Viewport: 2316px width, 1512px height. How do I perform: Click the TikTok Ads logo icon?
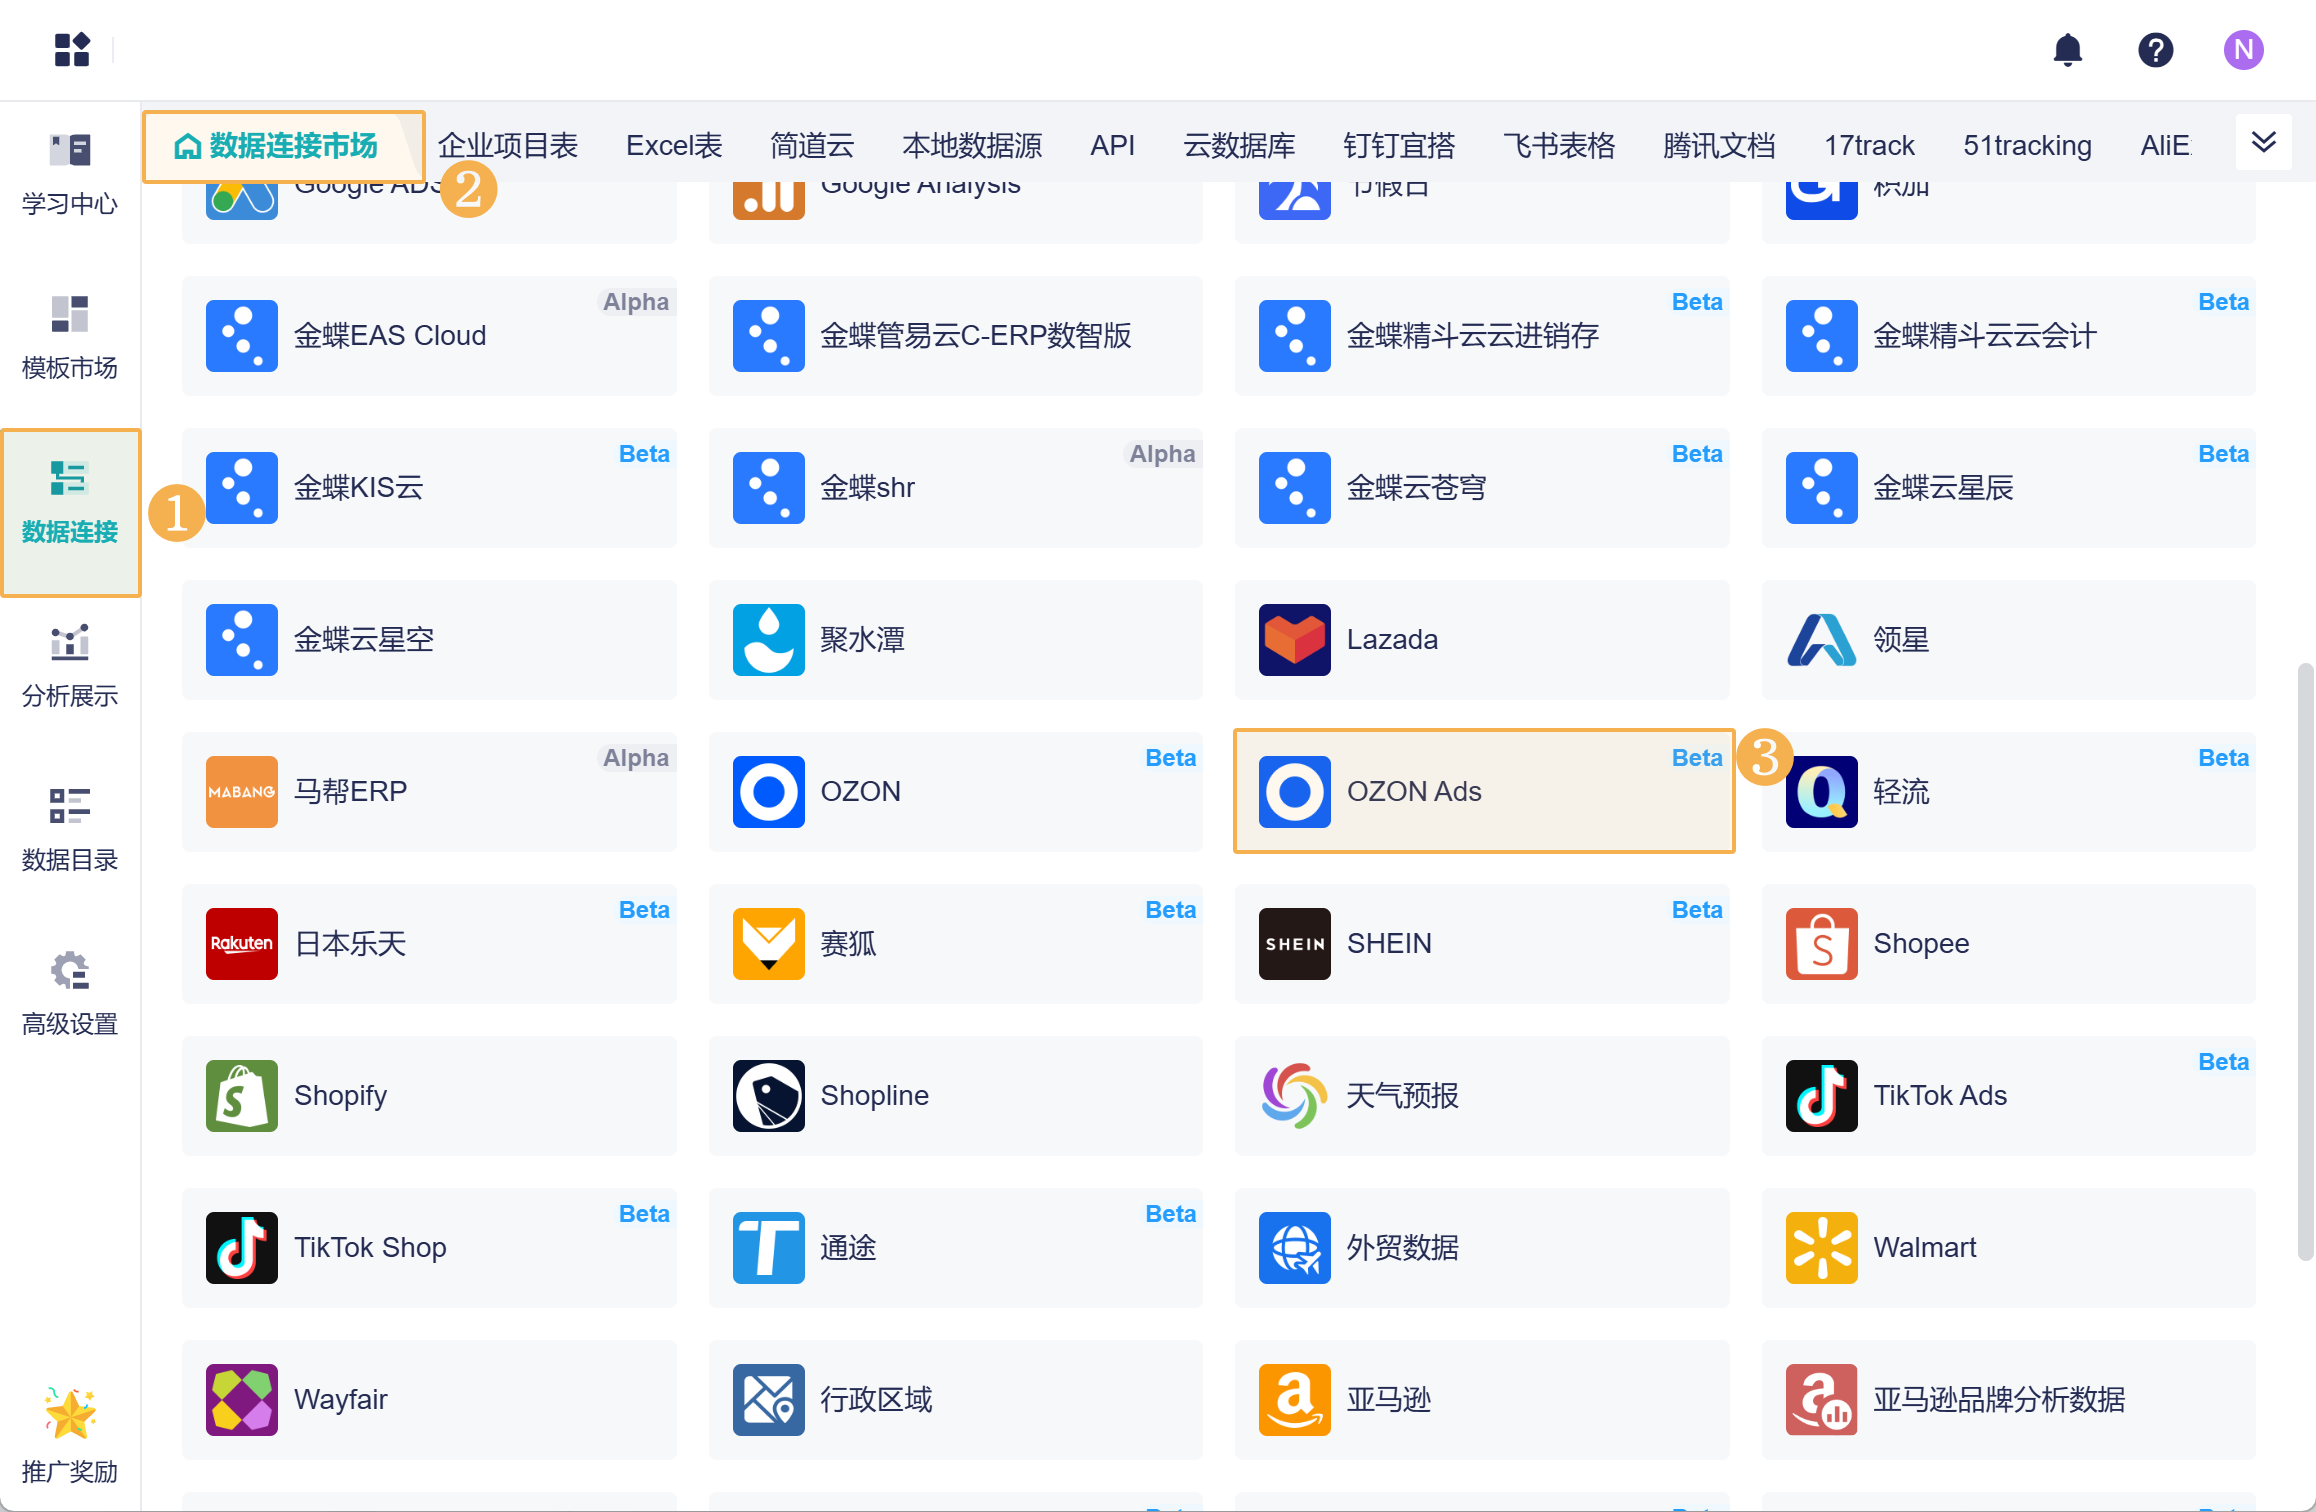[1821, 1096]
